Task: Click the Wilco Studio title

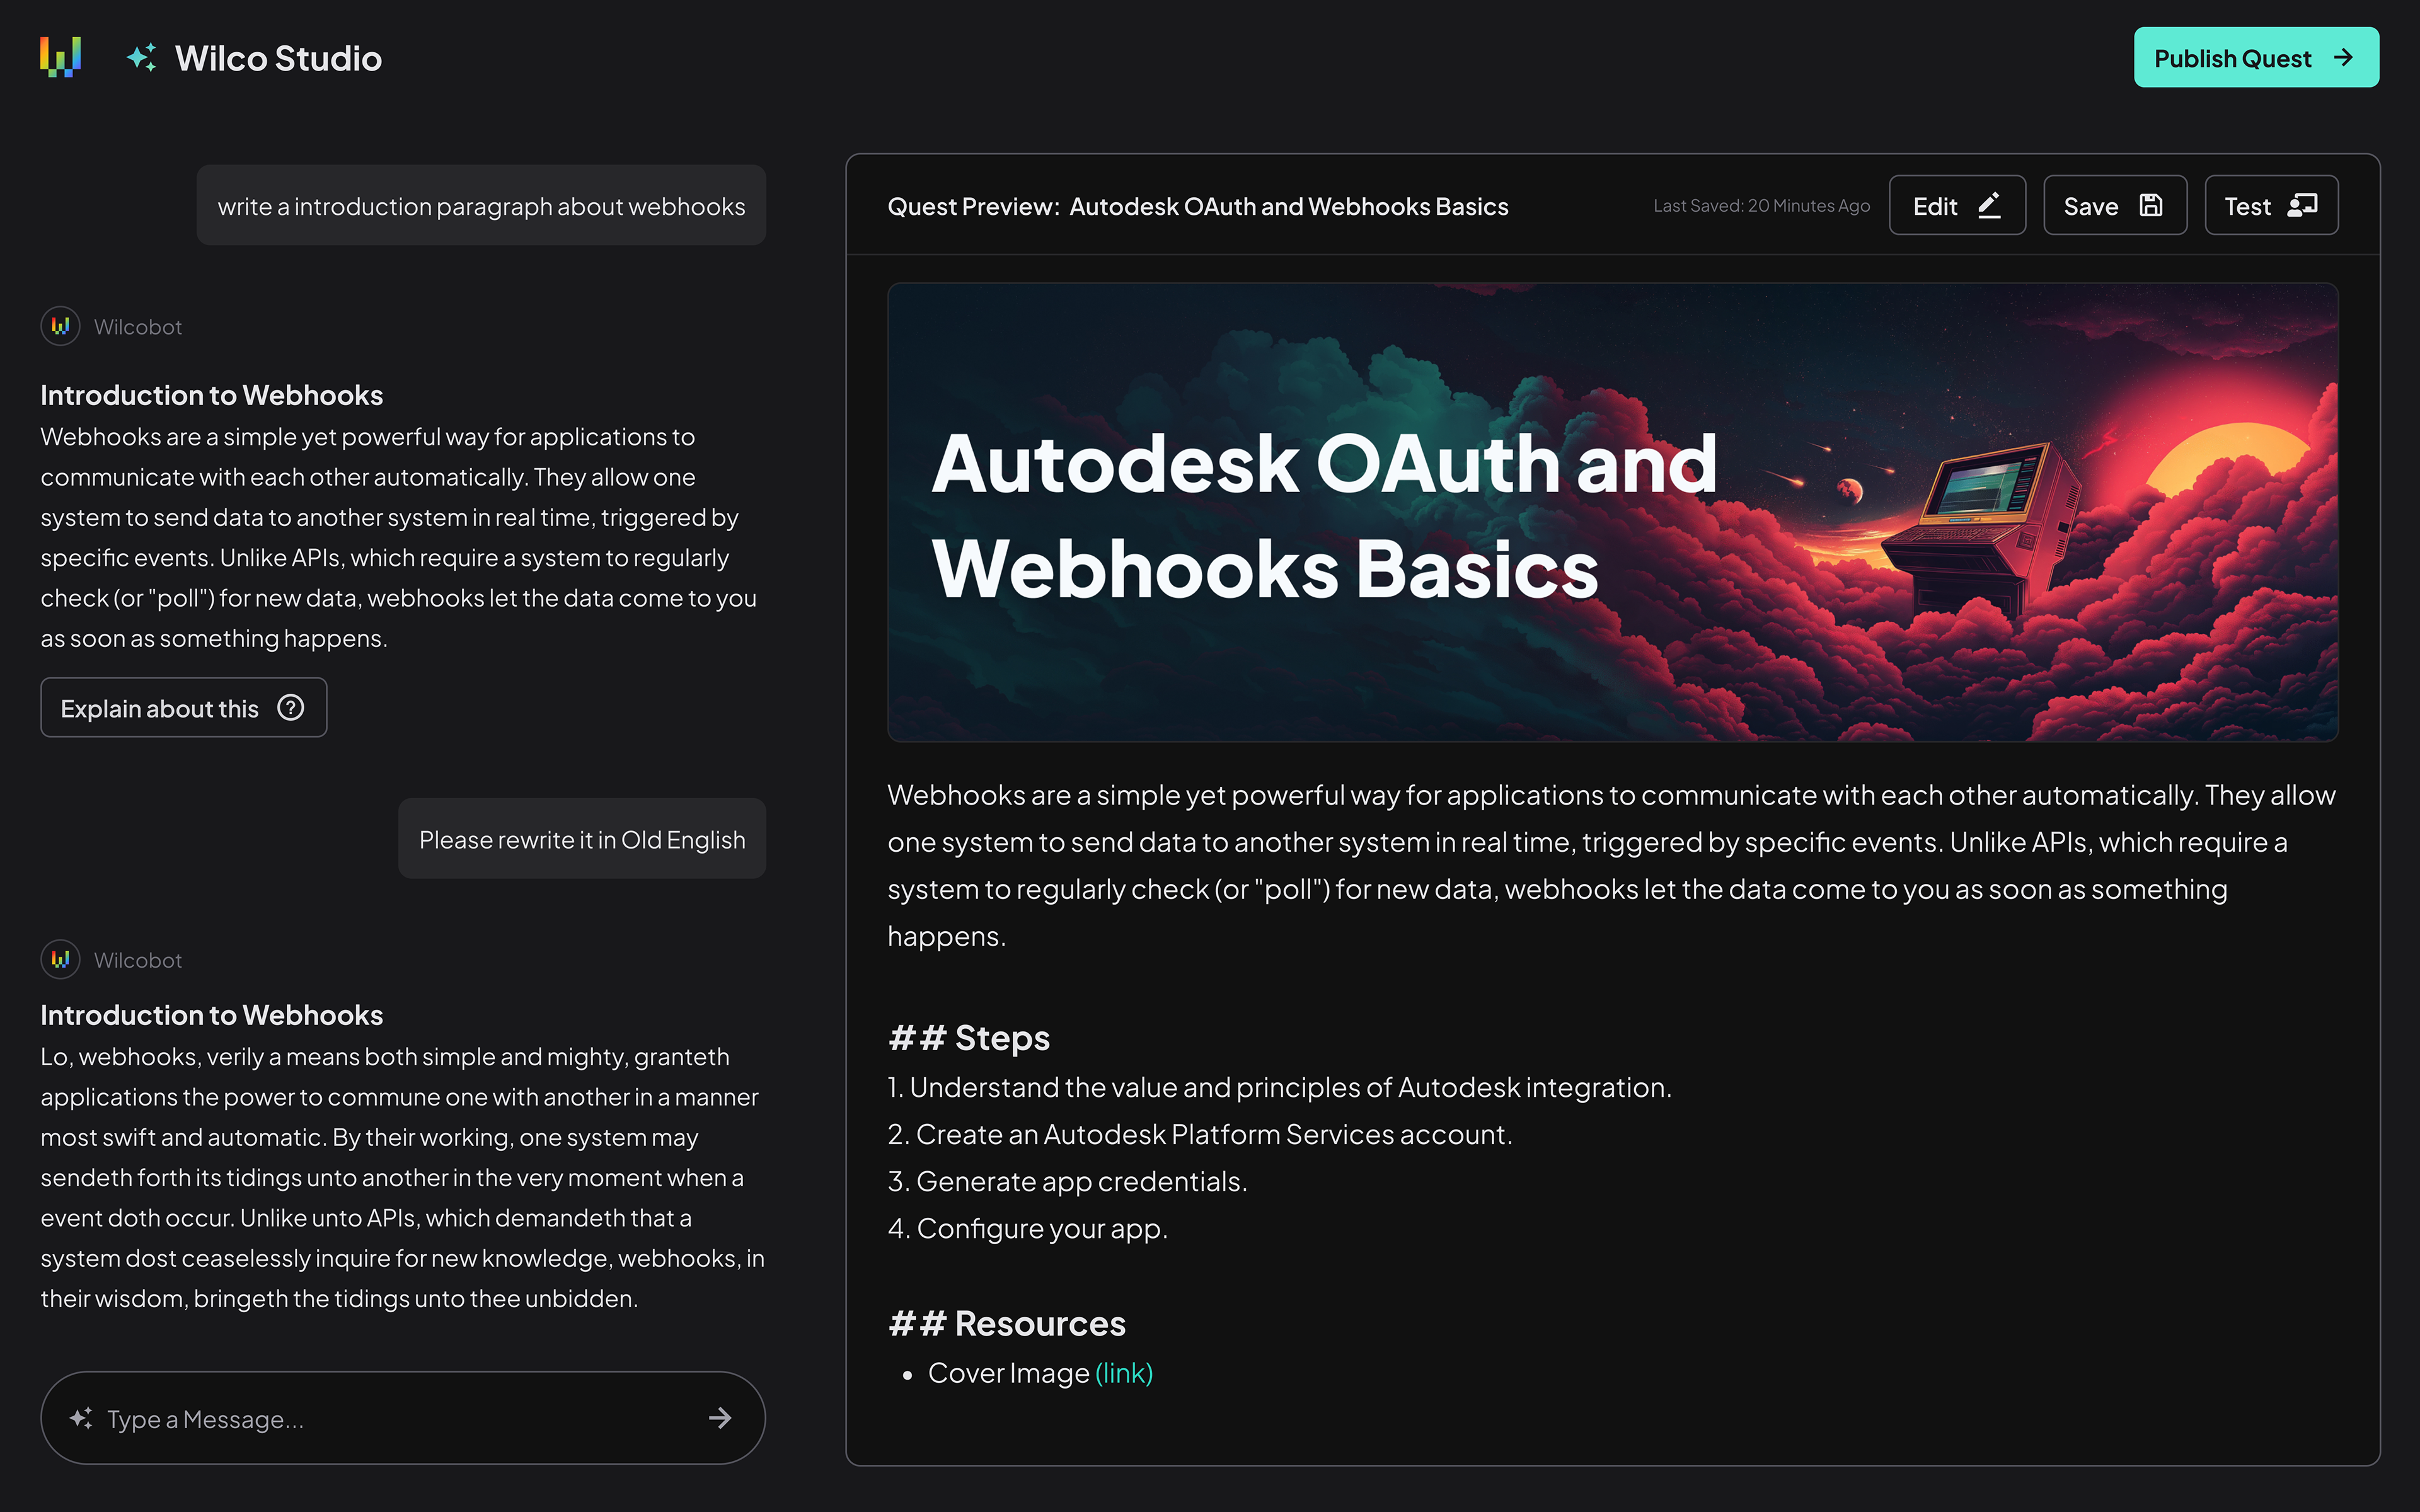Action: [x=278, y=58]
